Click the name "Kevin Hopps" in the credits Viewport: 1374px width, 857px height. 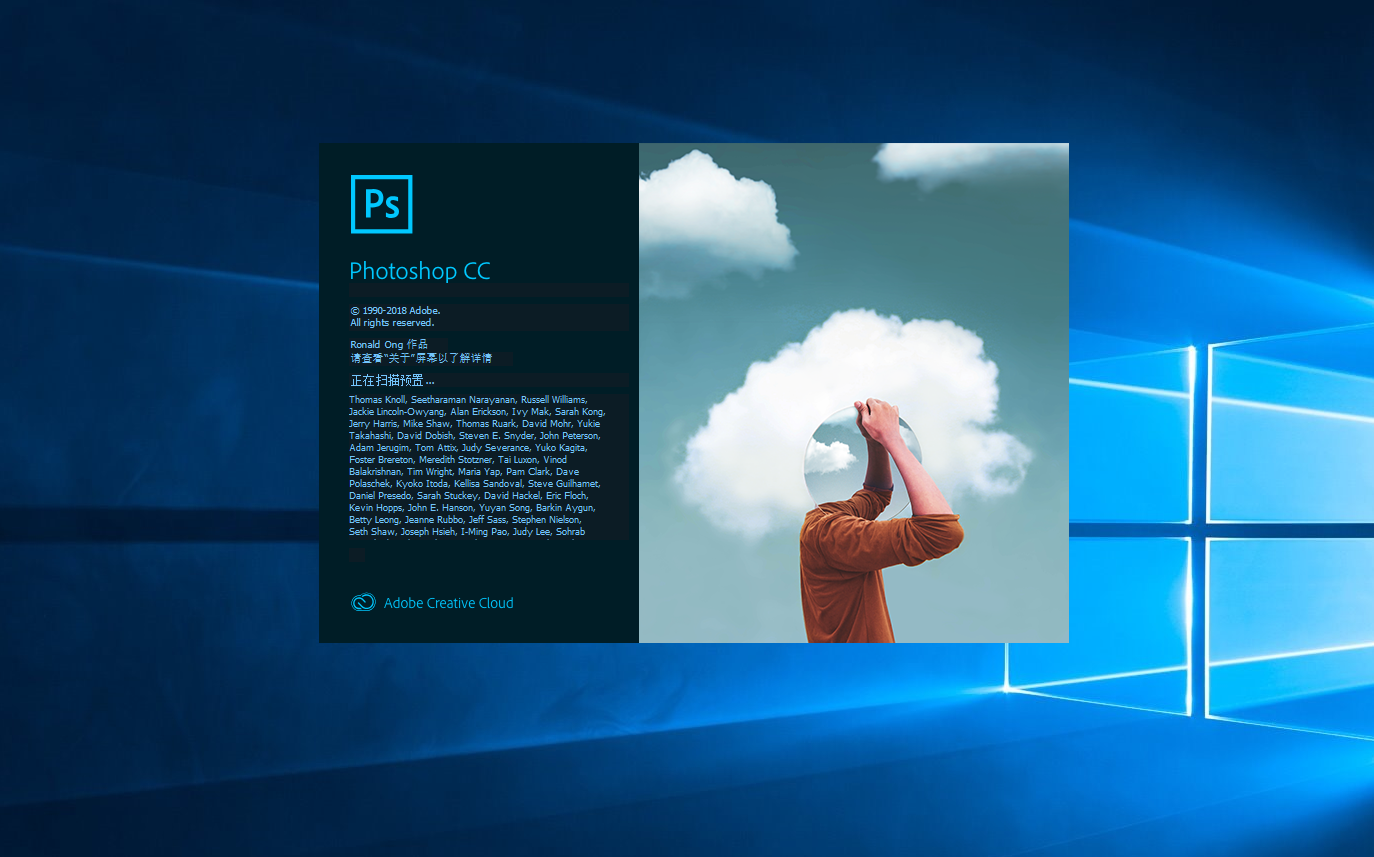pos(375,508)
